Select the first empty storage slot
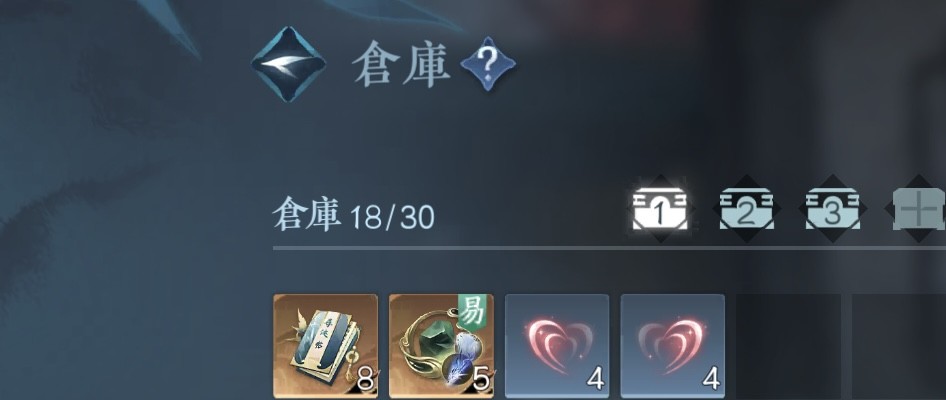This screenshot has width=946, height=400. tap(789, 346)
